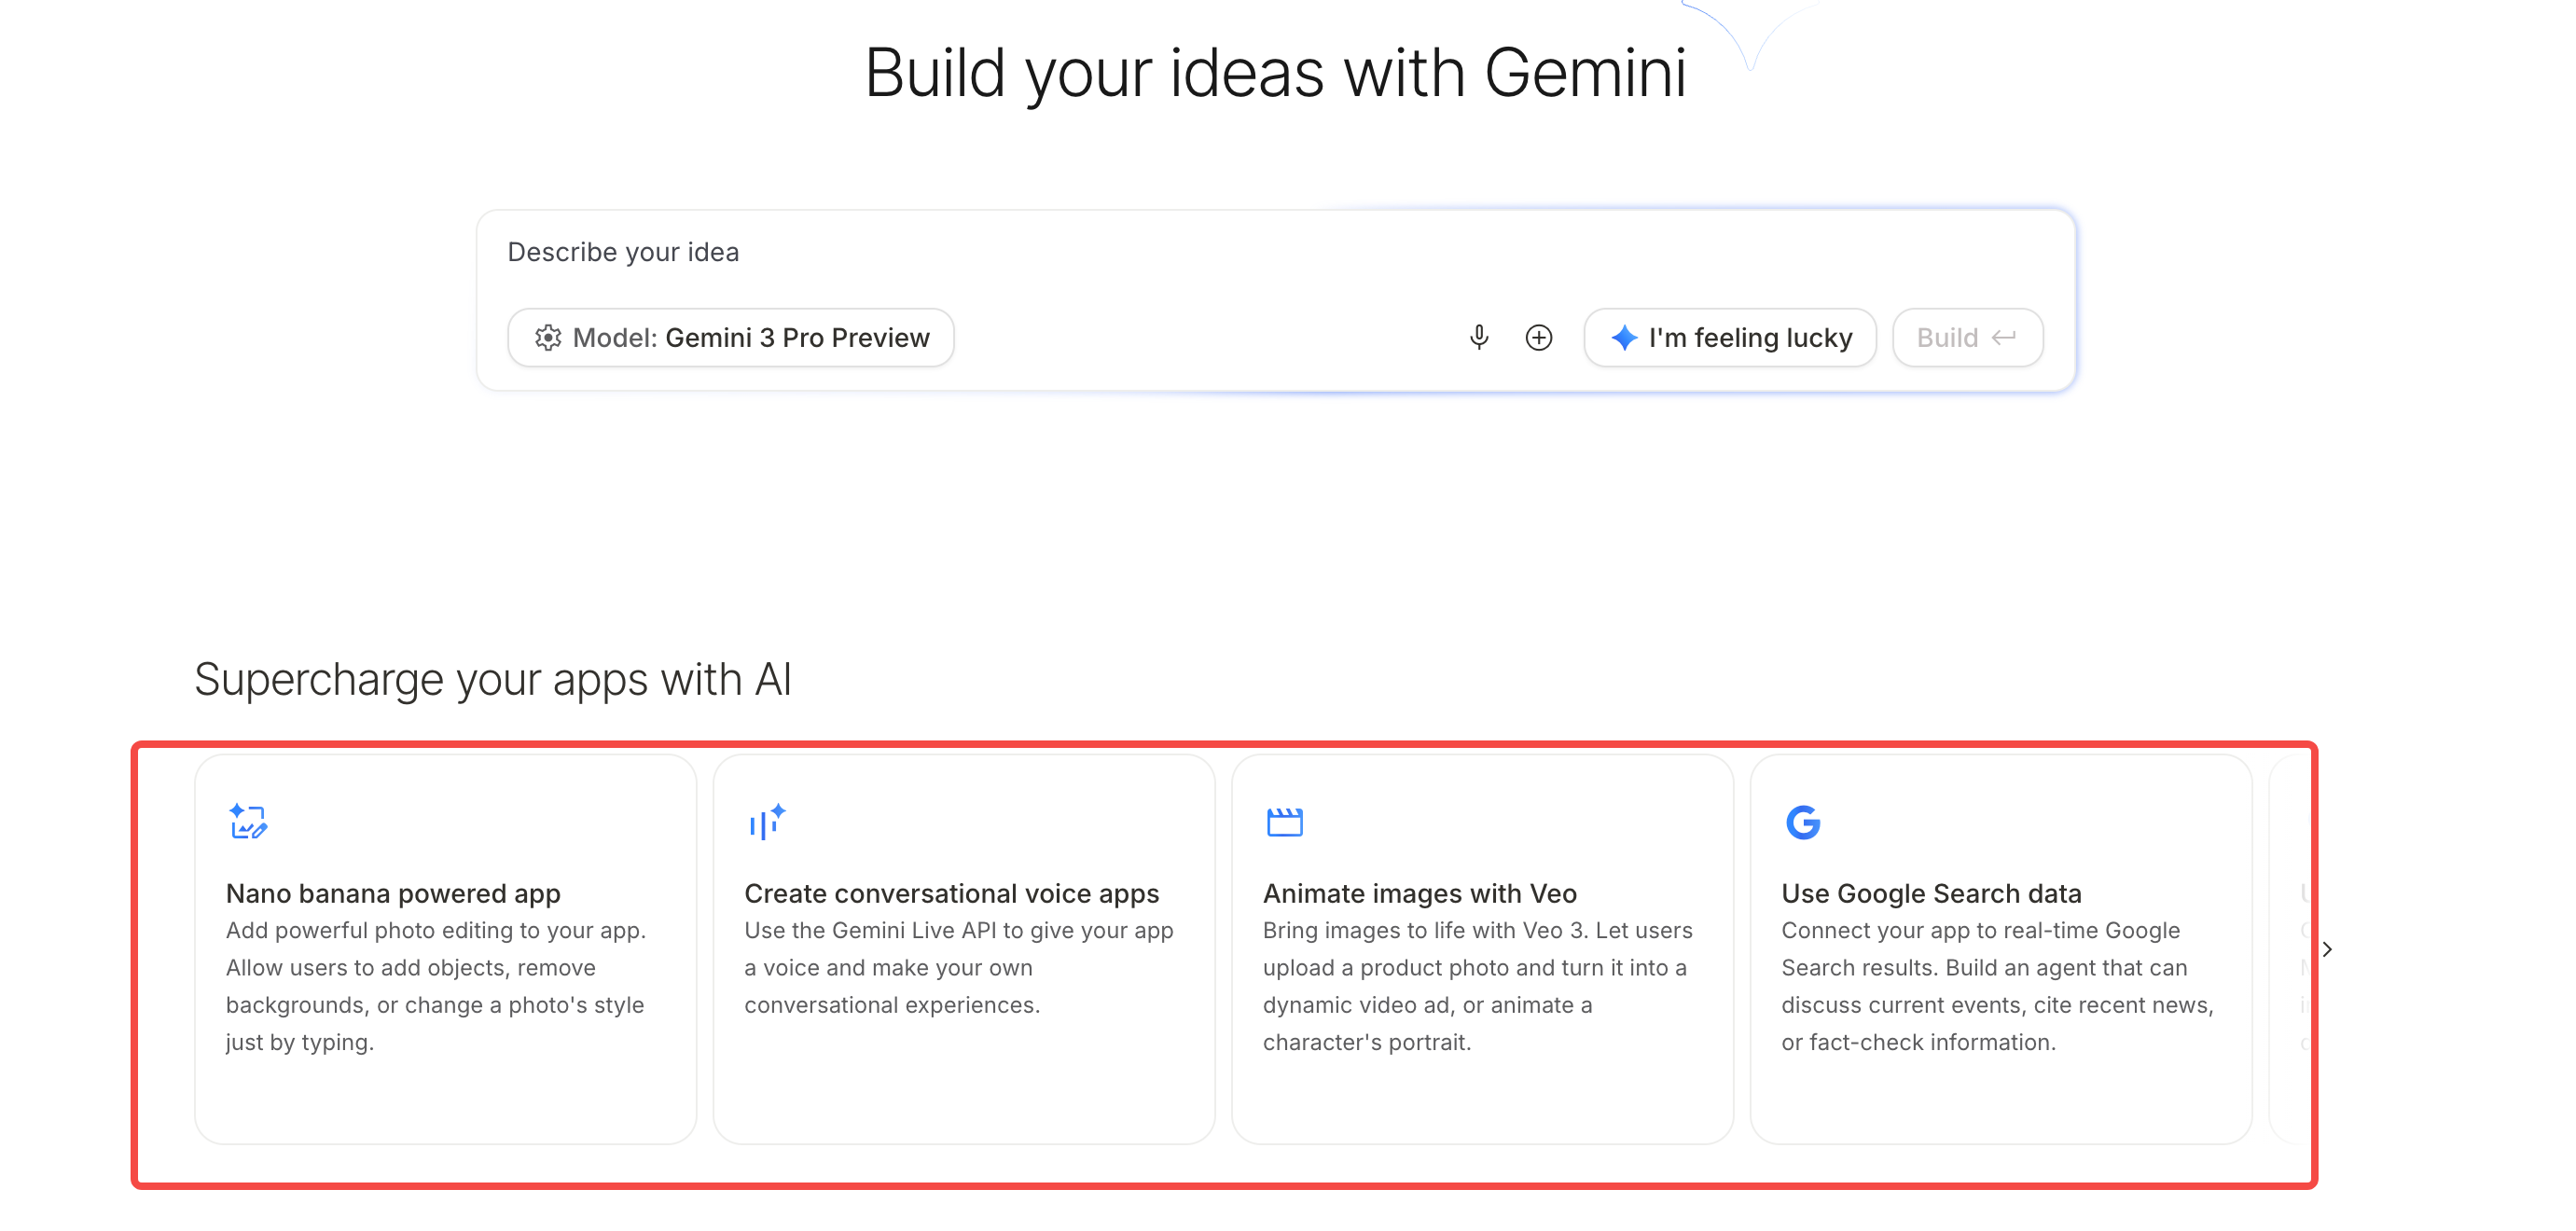Choose Create conversational voice apps card
Image resolution: width=2576 pixels, height=1231 pixels.
963,1090
